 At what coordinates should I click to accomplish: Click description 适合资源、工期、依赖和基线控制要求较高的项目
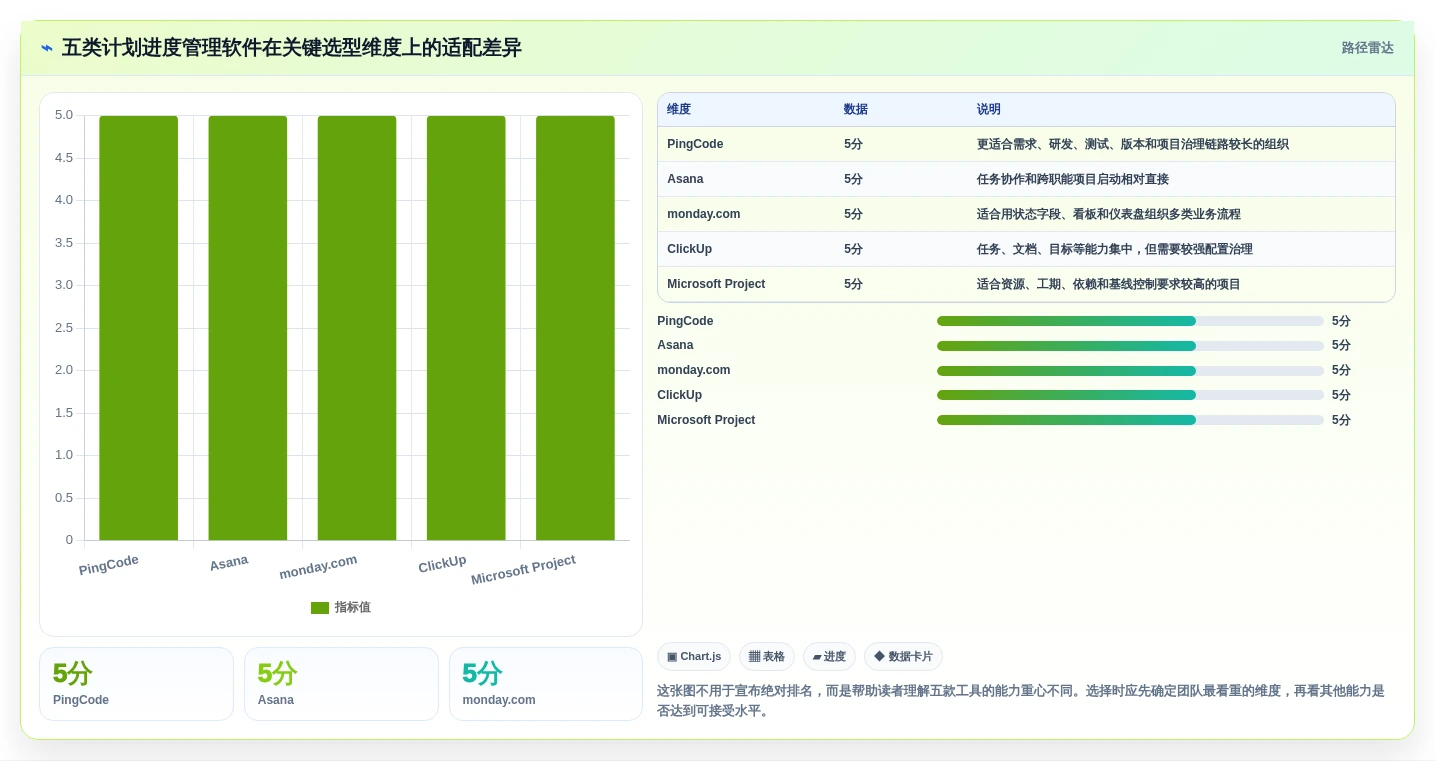(x=1109, y=284)
